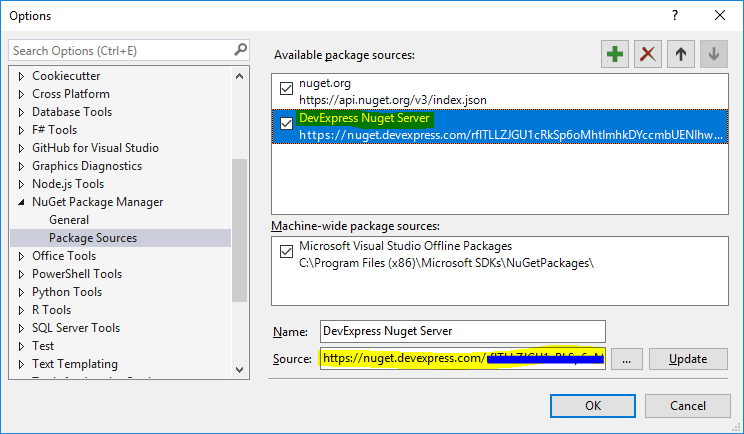The image size is (744, 434).
Task: Select the Office Tools category label
Action: 64,256
